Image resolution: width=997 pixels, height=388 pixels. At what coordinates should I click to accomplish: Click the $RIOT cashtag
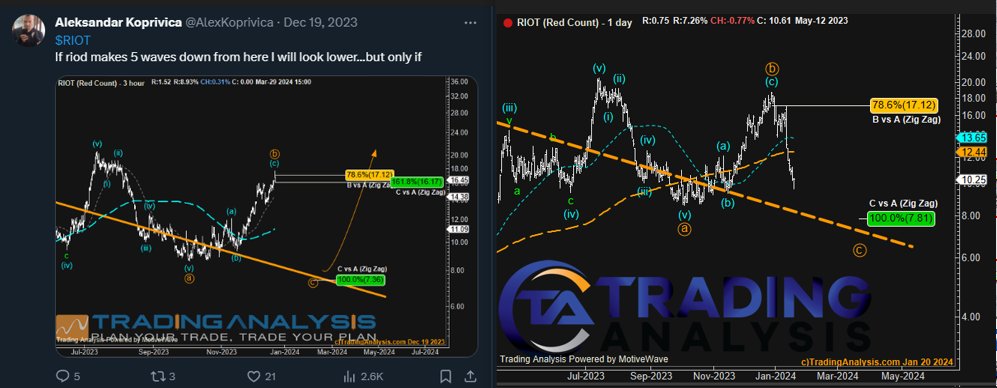73,40
